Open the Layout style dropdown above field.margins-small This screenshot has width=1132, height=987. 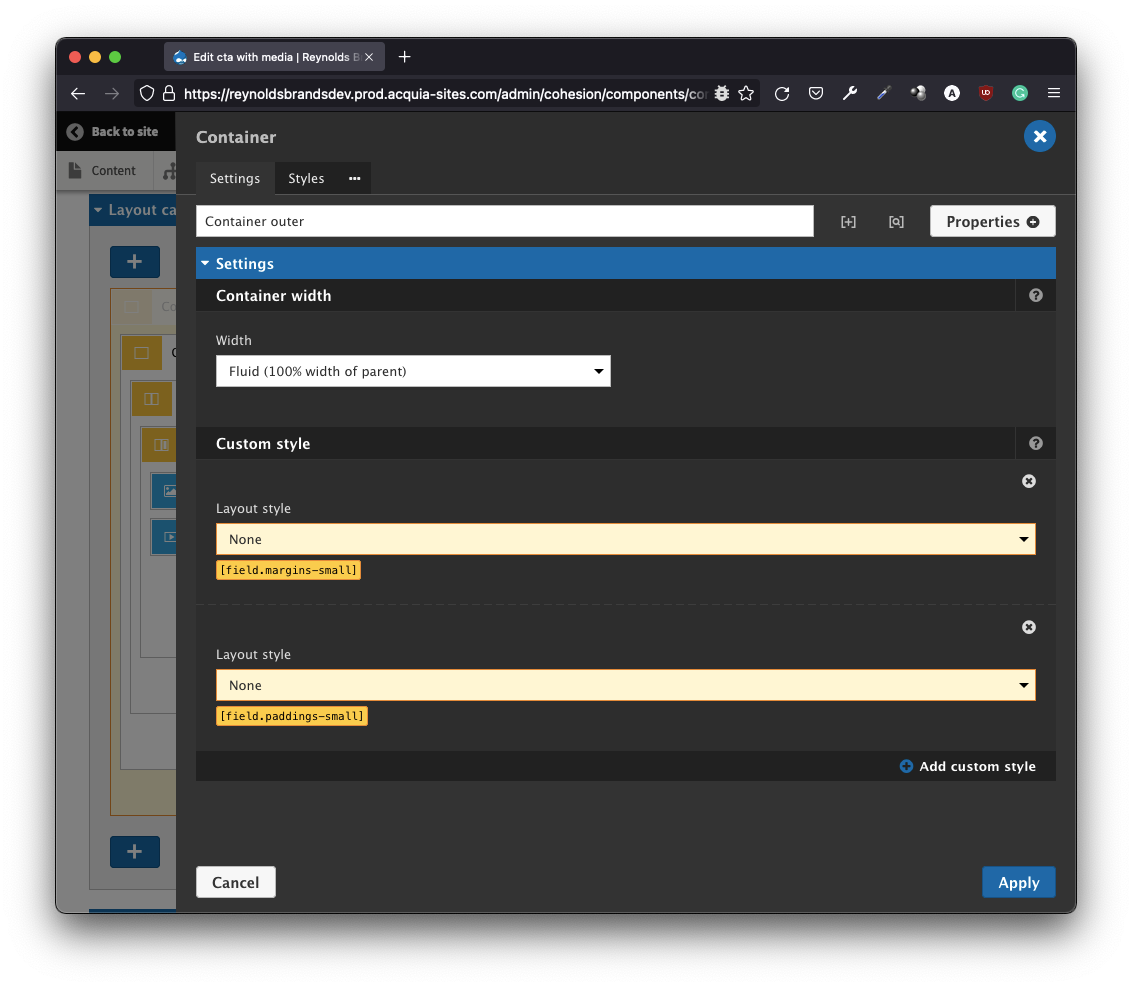point(625,539)
